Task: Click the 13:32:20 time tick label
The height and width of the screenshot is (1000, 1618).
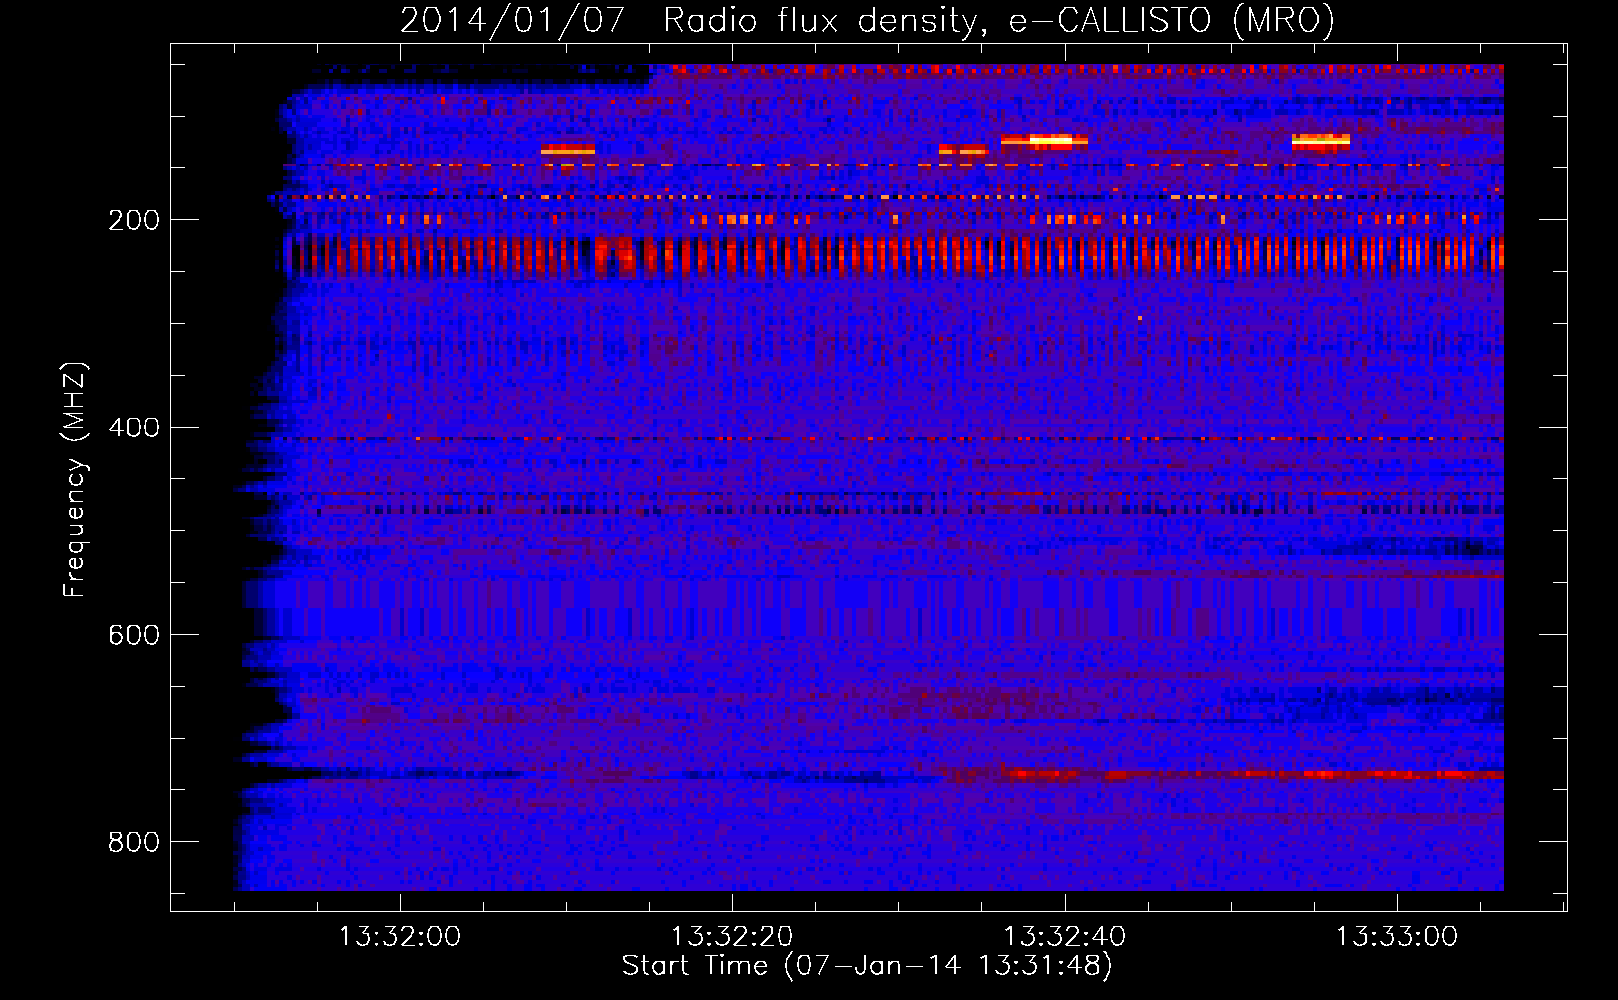Action: click(x=732, y=937)
